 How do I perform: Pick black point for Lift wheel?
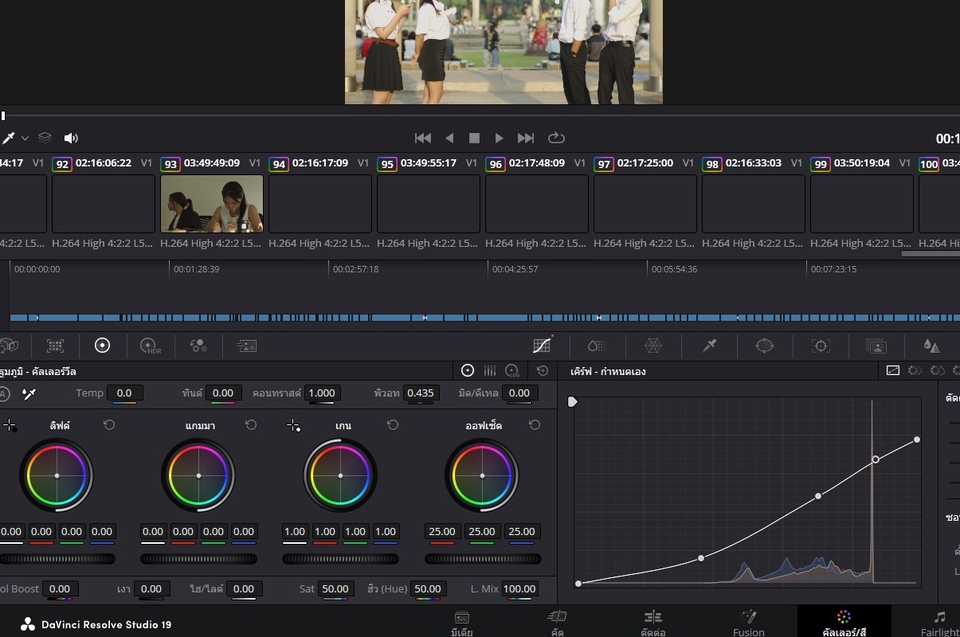point(10,425)
